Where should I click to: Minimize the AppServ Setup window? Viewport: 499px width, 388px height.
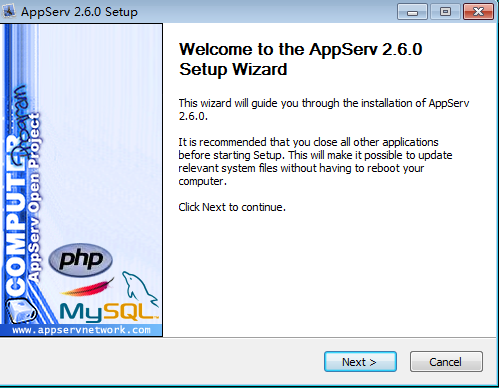click(412, 12)
